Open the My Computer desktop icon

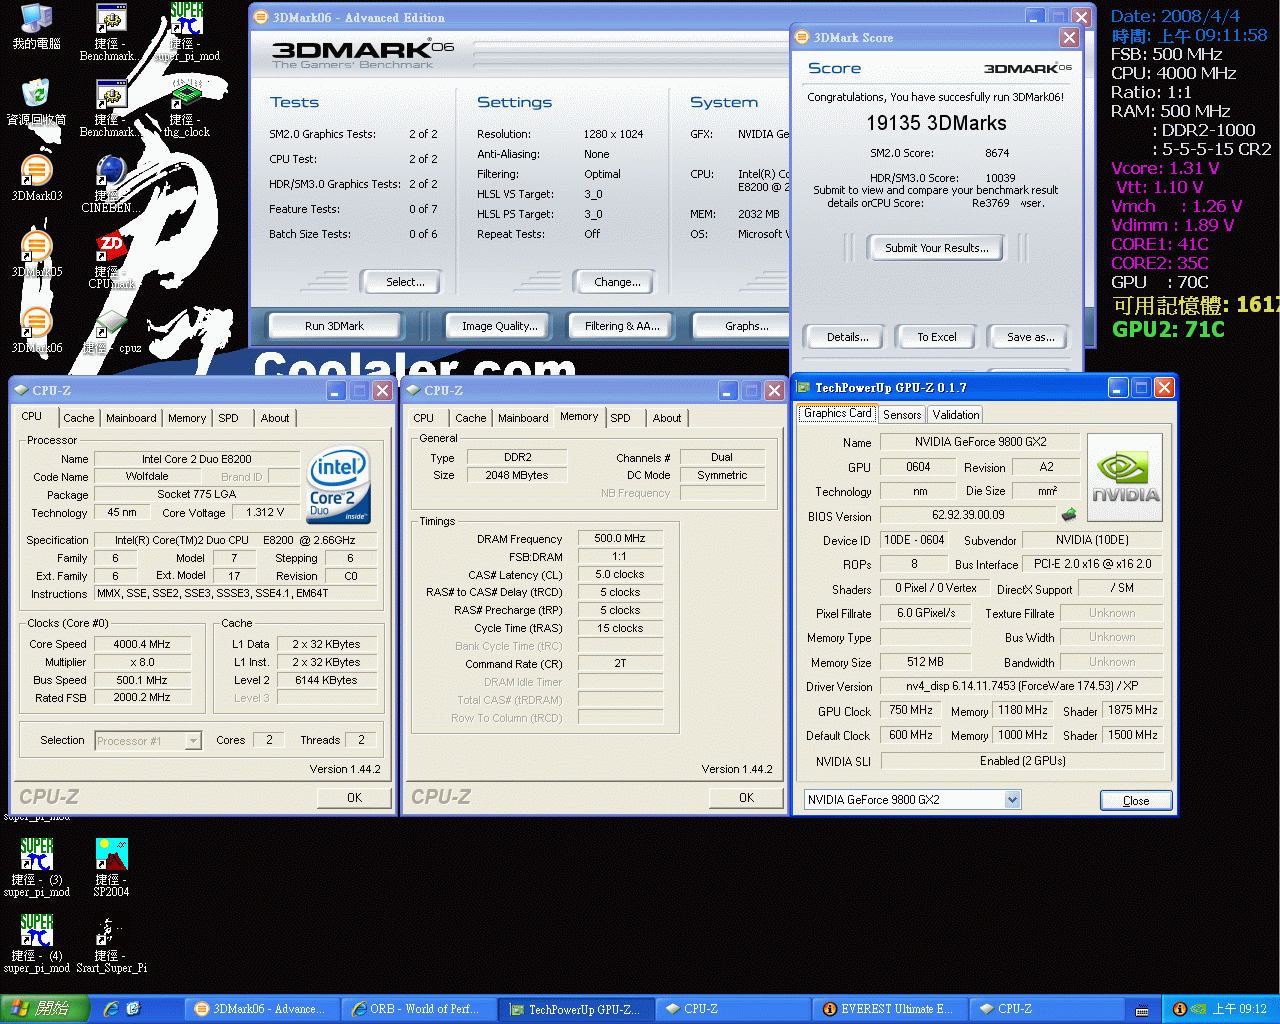click(36, 27)
